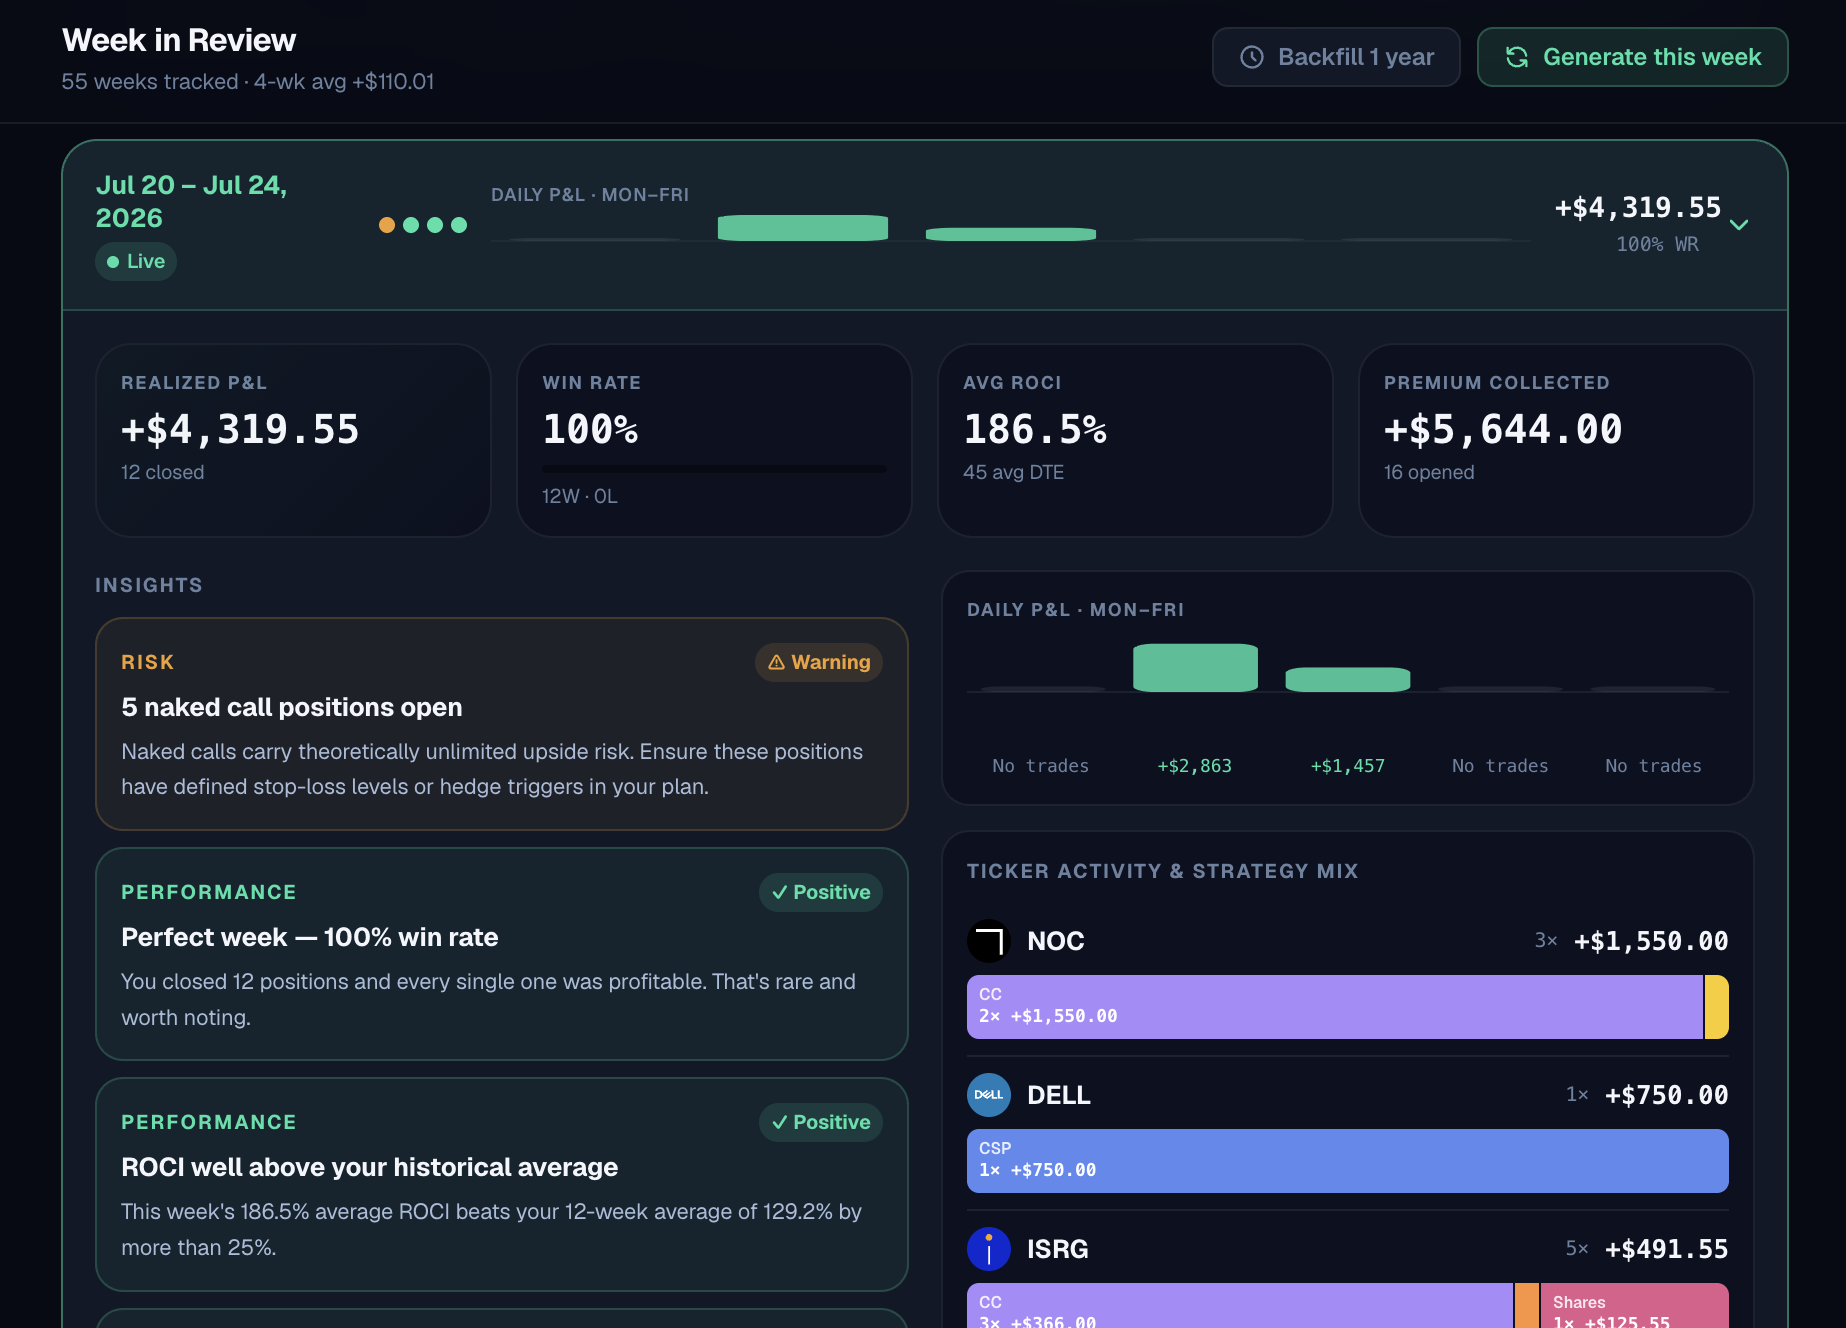Click 'TICKER ACTIVITY & STRATEGY MIX' heading
The height and width of the screenshot is (1328, 1846).
tap(1163, 871)
